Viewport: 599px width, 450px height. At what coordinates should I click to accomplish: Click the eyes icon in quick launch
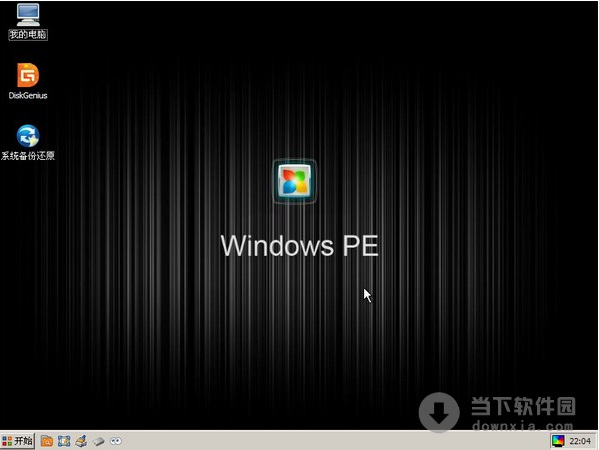tap(116, 441)
